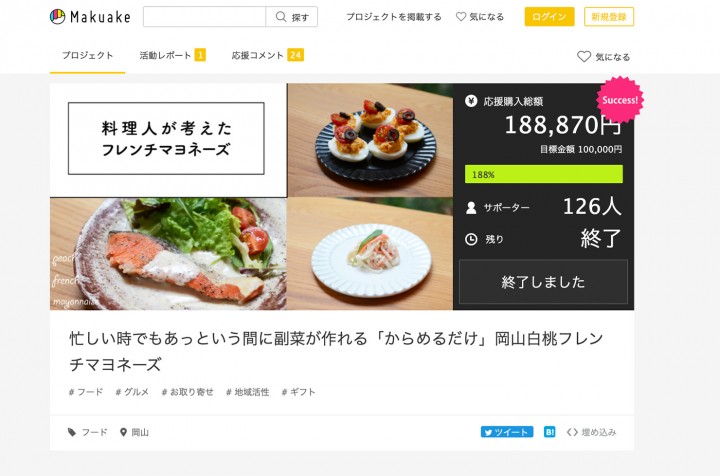Click the Tweet ツイート button
Image resolution: width=720 pixels, height=476 pixels.
point(507,432)
